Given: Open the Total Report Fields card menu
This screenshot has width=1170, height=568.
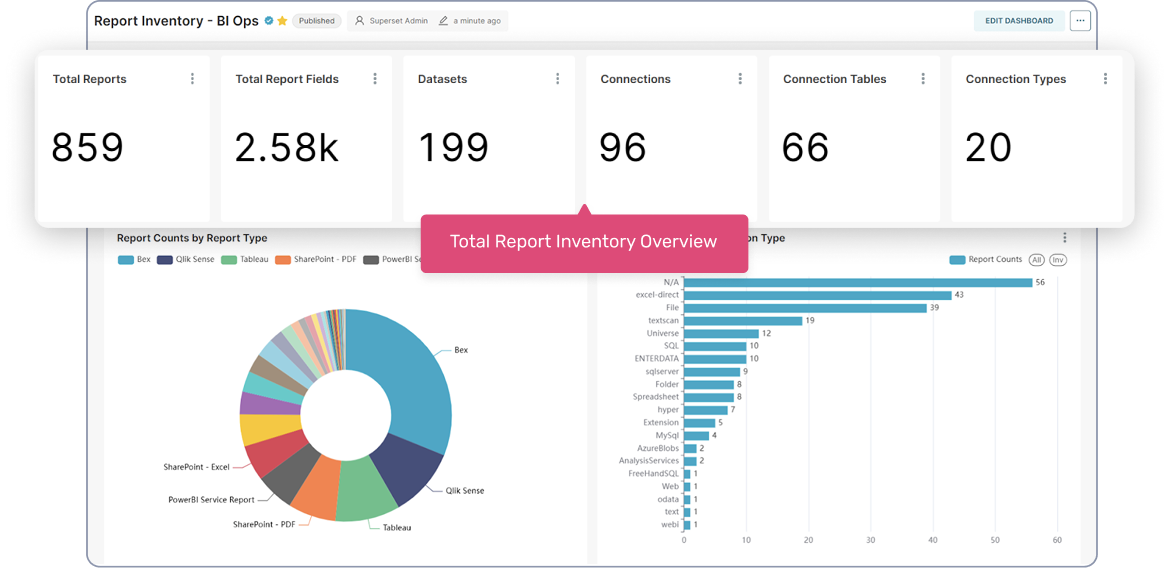Looking at the screenshot, I should click(x=375, y=79).
